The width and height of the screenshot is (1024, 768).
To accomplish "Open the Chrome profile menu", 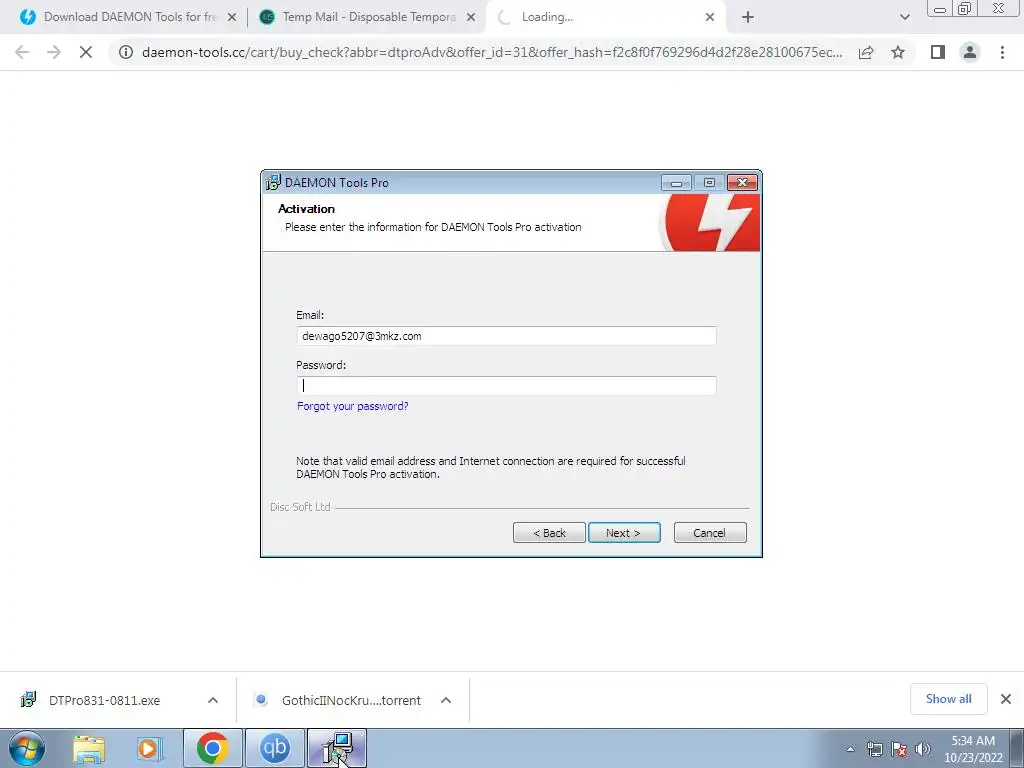I will pyautogui.click(x=970, y=52).
